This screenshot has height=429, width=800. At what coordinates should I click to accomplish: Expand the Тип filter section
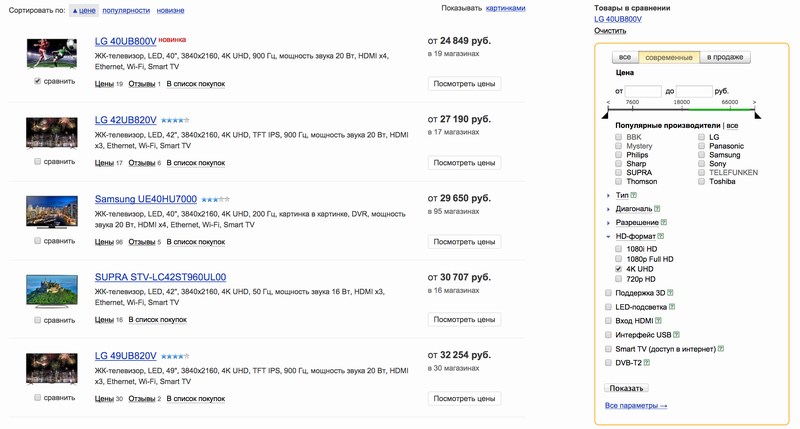click(622, 195)
